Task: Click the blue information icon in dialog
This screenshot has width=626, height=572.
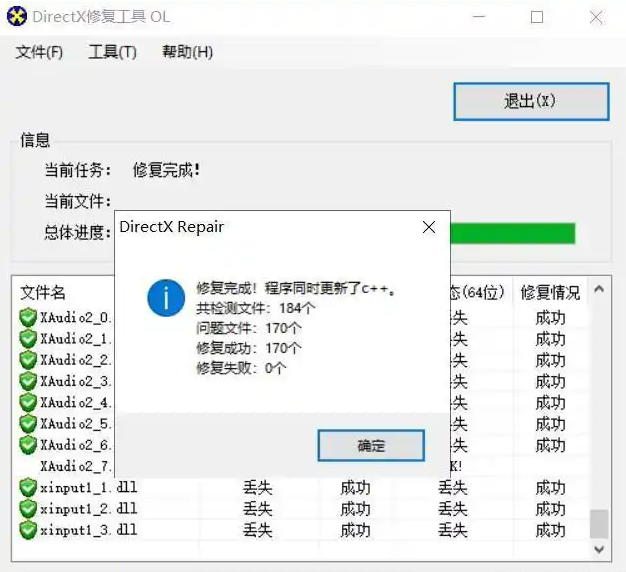Action: coord(166,298)
